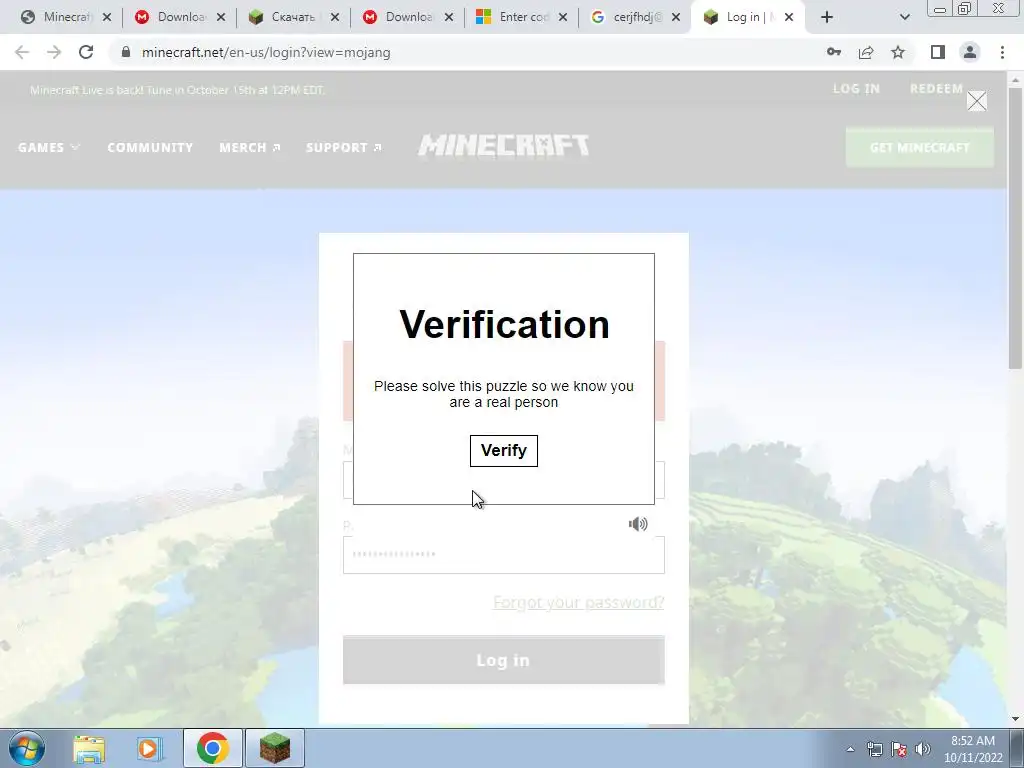Close the Enter code tab
1024x768 pixels.
[x=563, y=17]
